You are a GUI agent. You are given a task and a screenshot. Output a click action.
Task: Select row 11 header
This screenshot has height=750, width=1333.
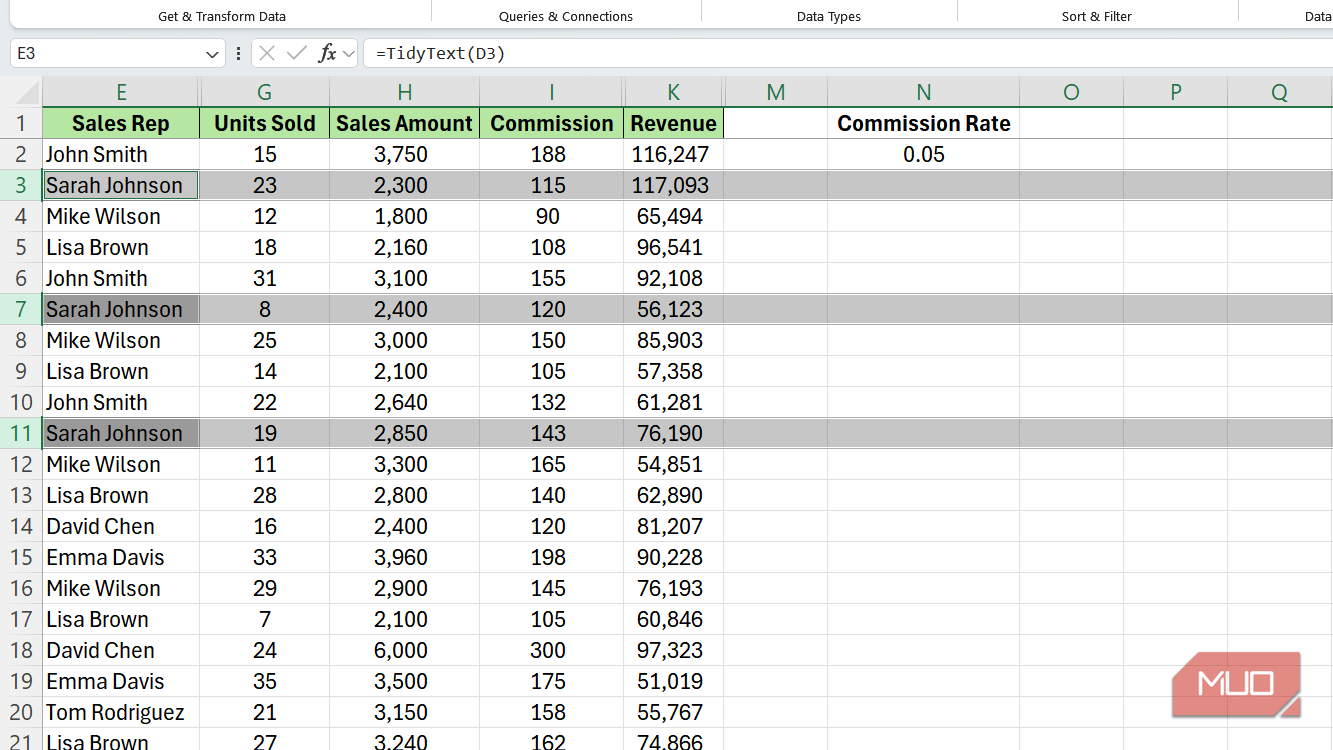(21, 433)
